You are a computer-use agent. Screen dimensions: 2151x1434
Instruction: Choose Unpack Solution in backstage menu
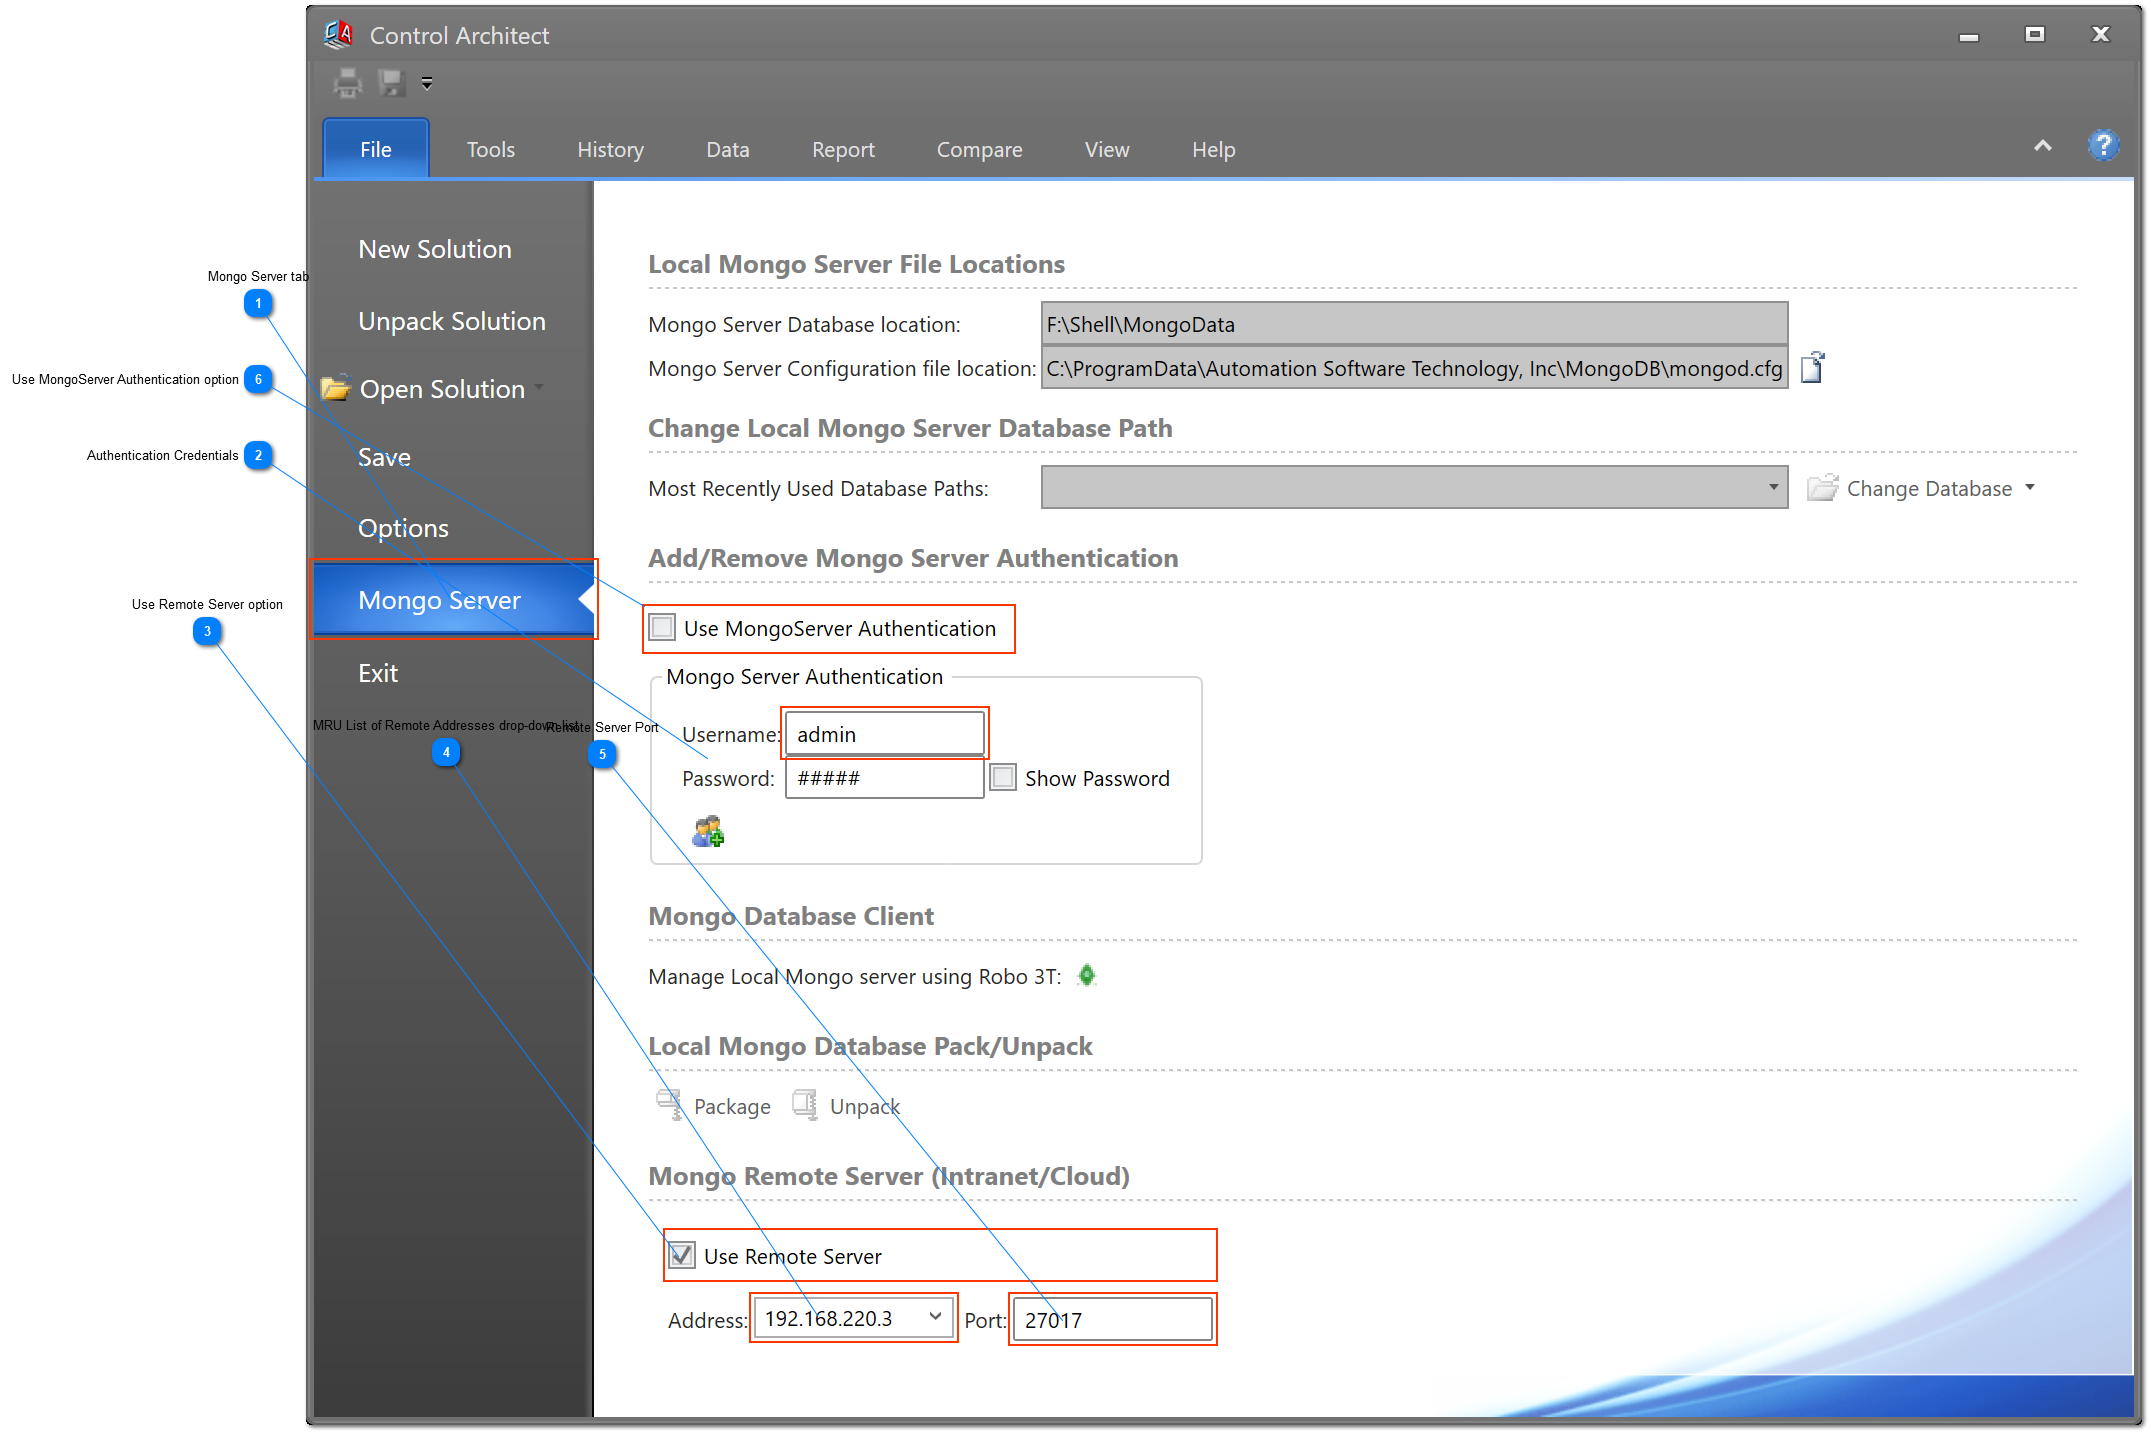[452, 321]
